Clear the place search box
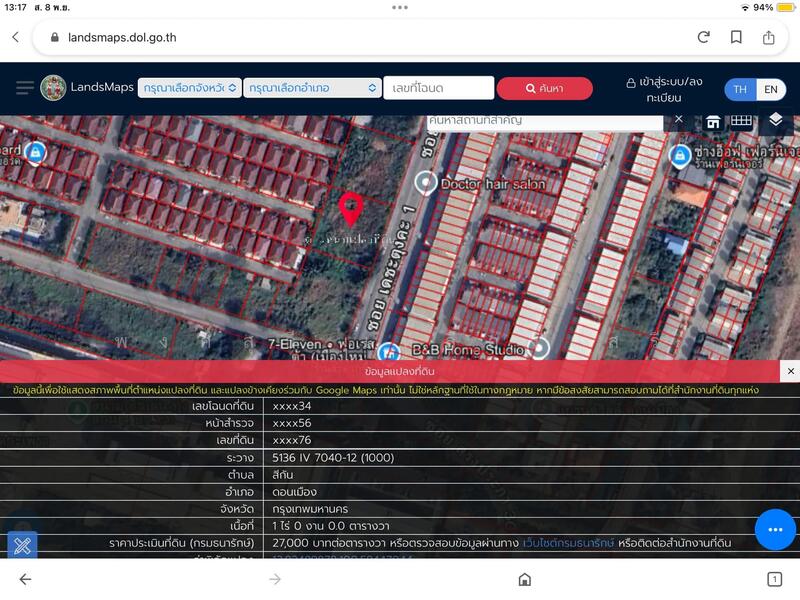 click(678, 119)
